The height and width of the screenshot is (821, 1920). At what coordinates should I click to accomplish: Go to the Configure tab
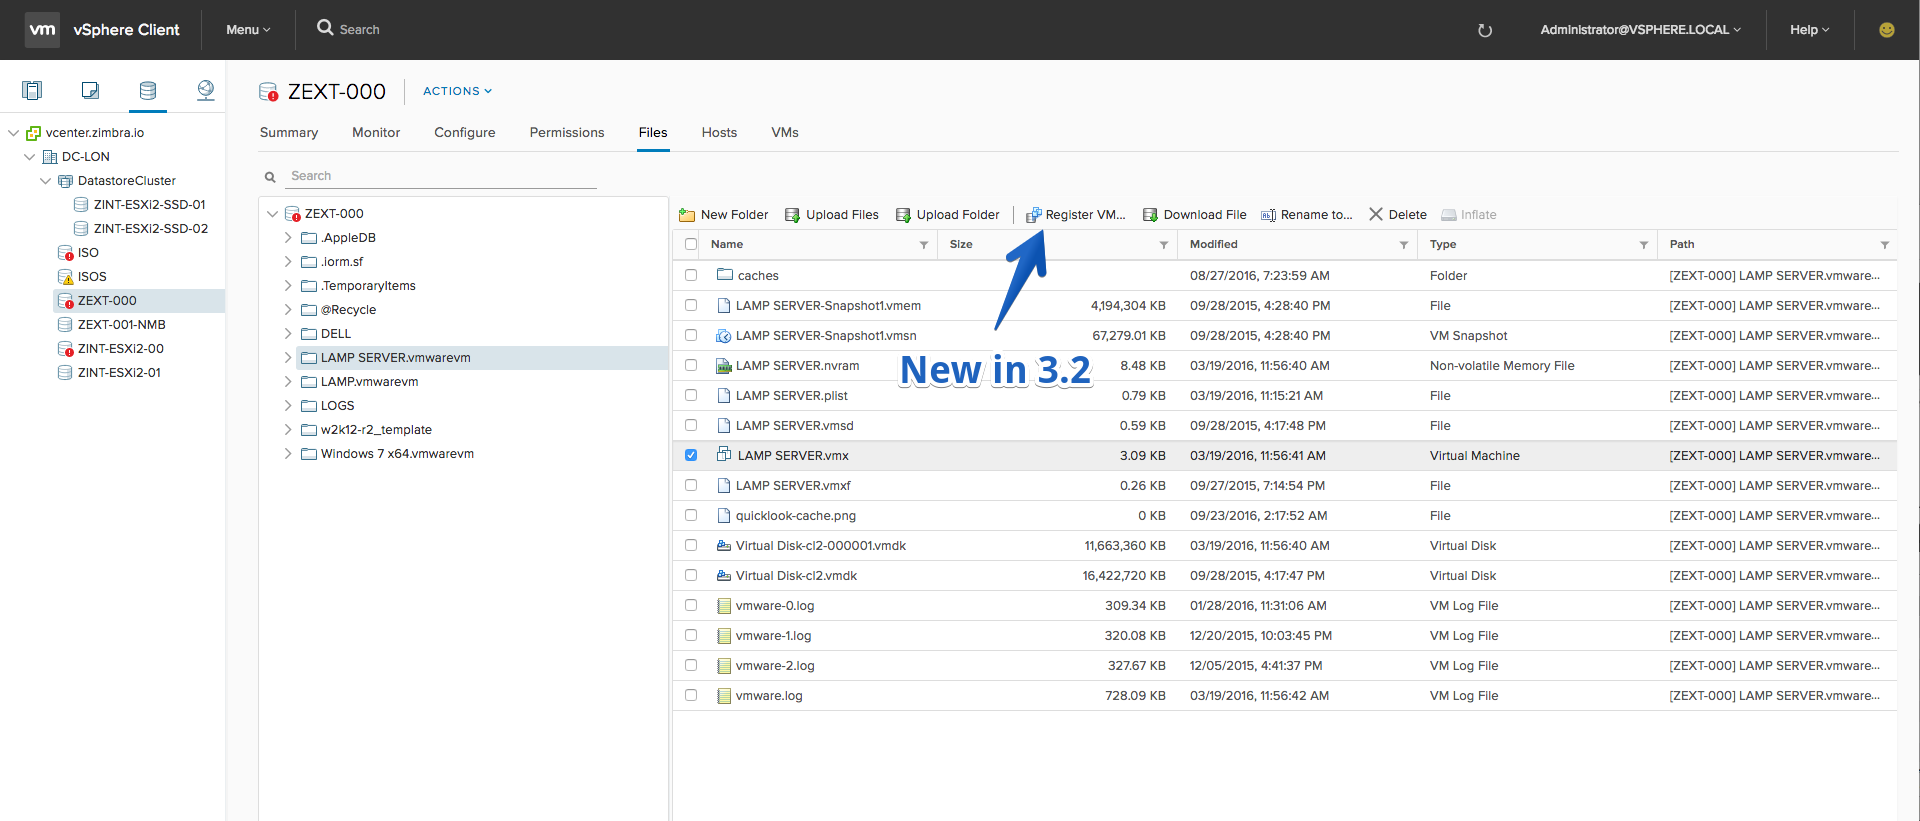tap(465, 133)
